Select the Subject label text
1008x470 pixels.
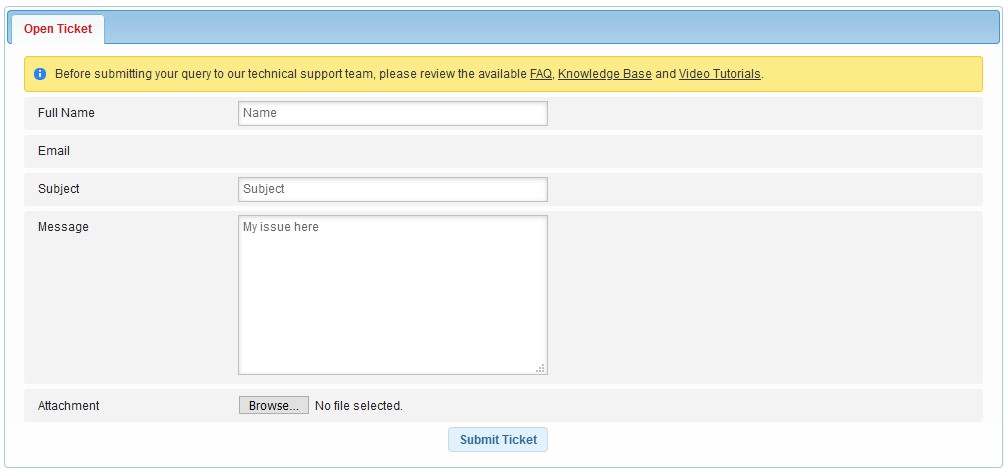click(58, 189)
